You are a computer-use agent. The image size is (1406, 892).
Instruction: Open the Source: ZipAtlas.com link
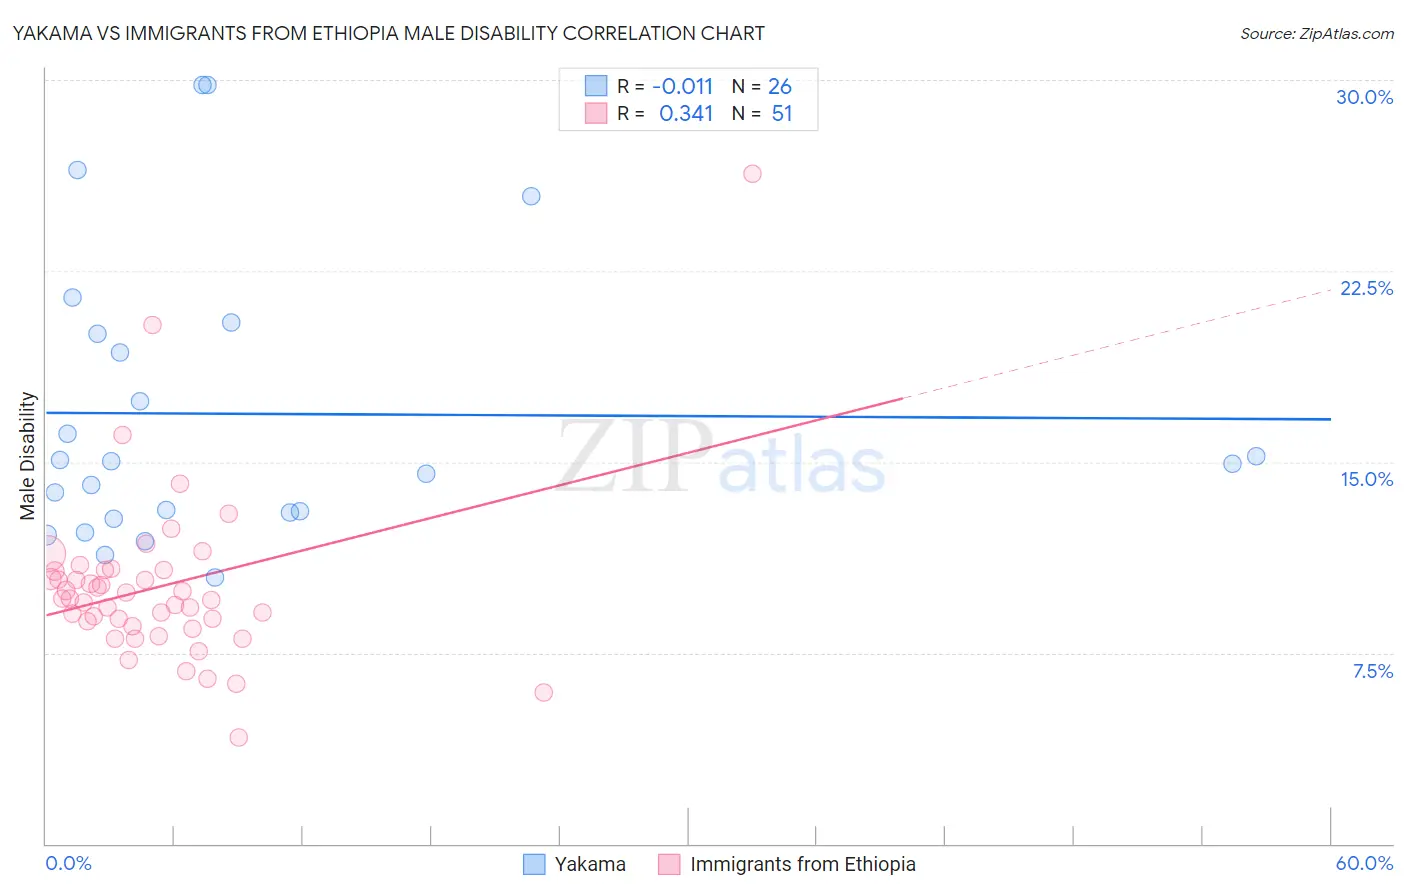click(x=1317, y=33)
